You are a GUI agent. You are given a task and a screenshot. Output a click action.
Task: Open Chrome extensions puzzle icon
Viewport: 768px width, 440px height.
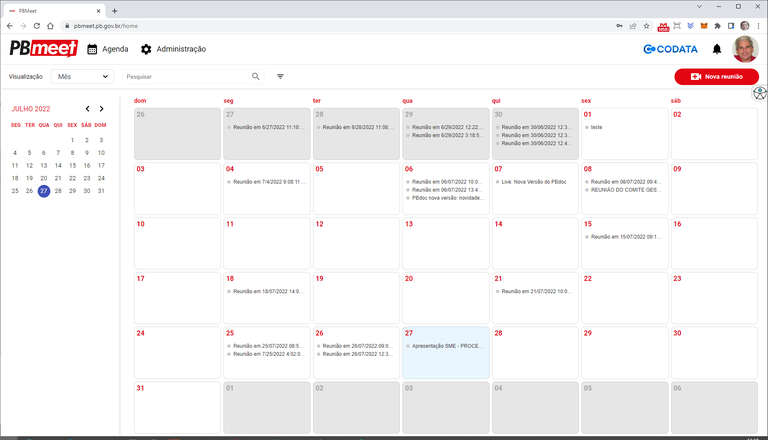pos(718,26)
